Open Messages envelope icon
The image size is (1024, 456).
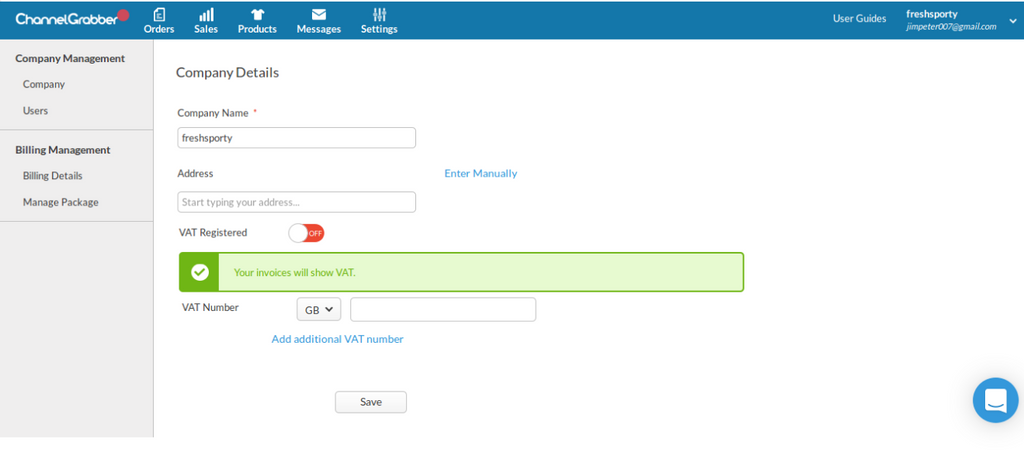(x=318, y=15)
